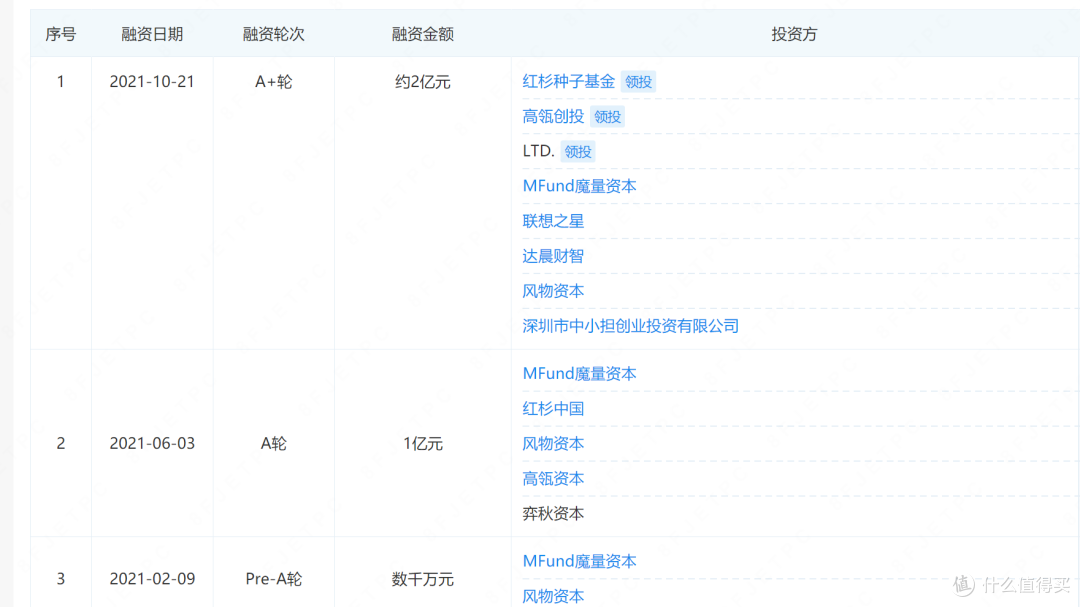1080x607 pixels.
Task: Click the 融资日期 column header
Action: pyautogui.click(x=152, y=34)
